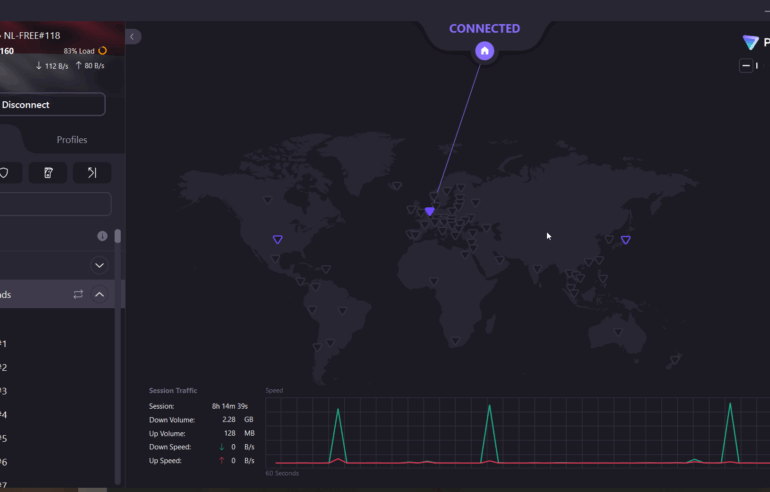Select the India map marker
The width and height of the screenshot is (770, 492).
point(537,269)
